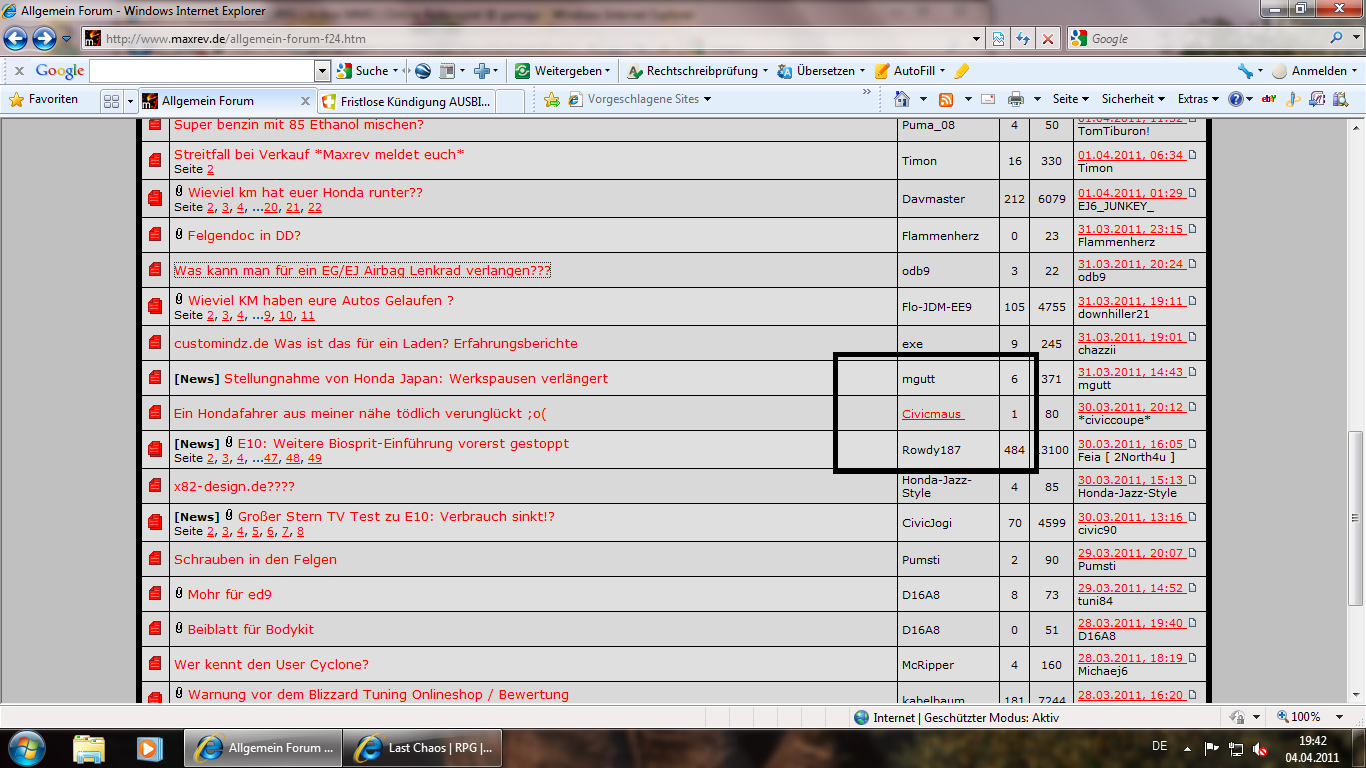Click the browser Back arrow button
Screen dimensions: 1366x768
pyautogui.click(x=17, y=38)
